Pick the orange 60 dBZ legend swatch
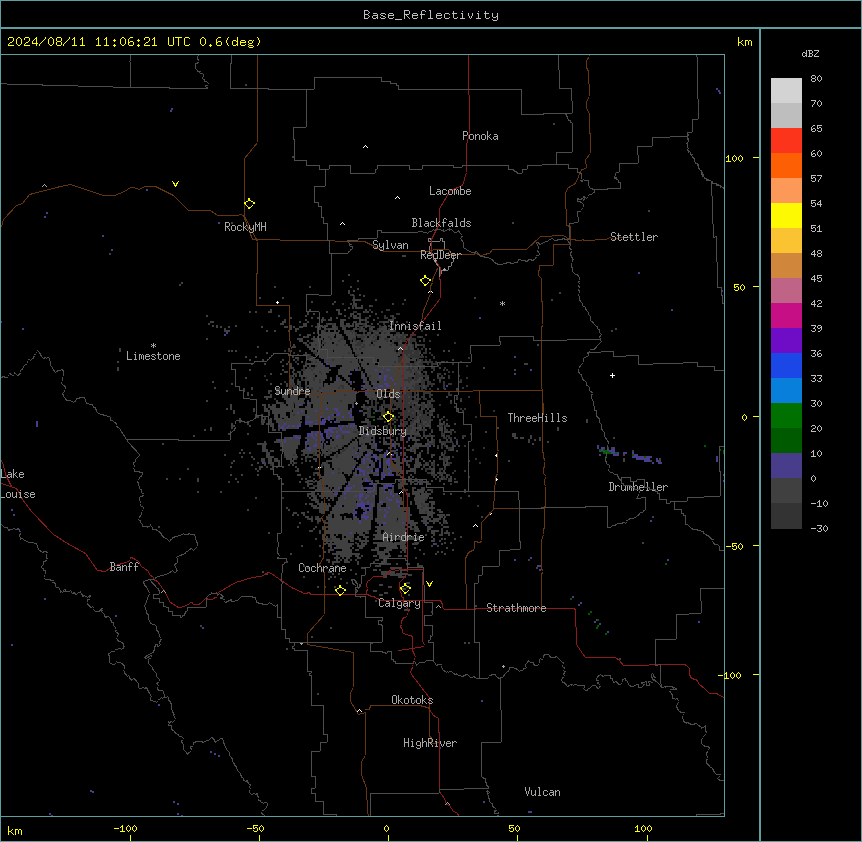 pyautogui.click(x=786, y=165)
